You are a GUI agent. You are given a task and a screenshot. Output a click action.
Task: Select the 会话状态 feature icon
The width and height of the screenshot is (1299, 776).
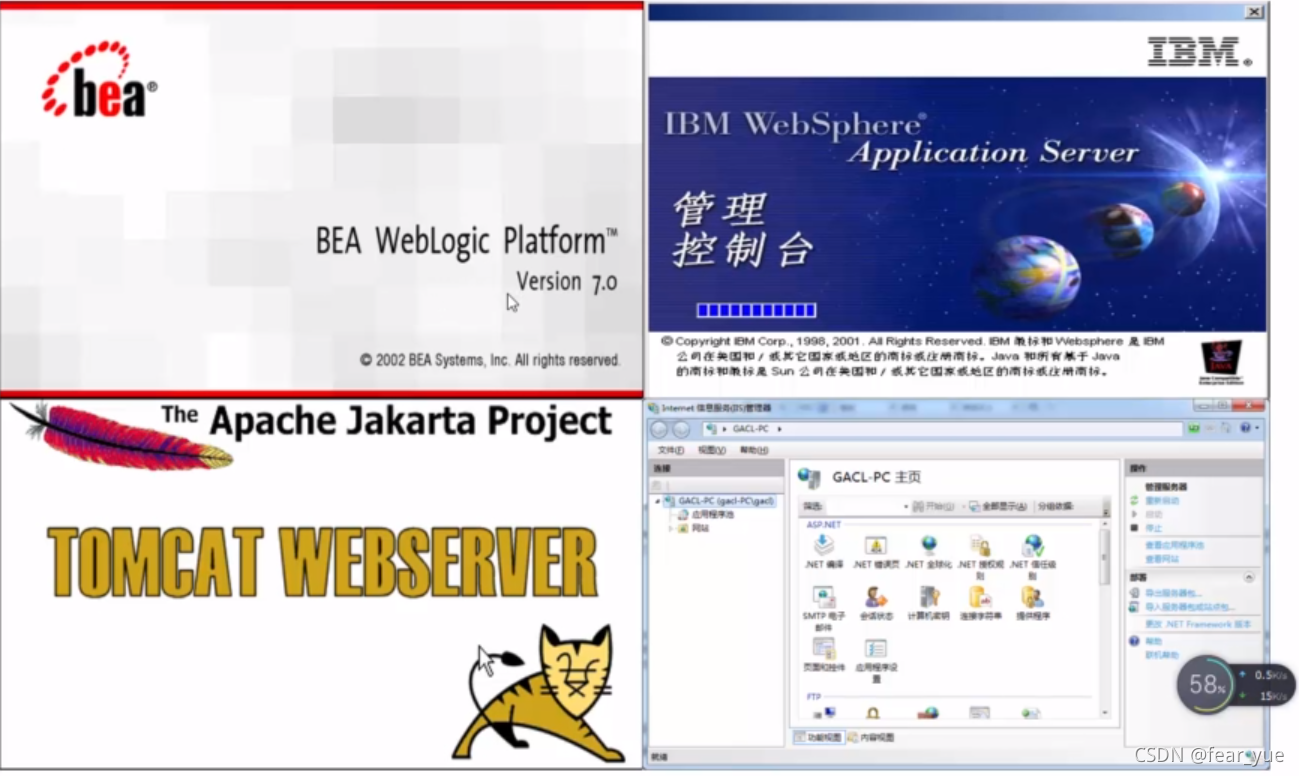[874, 597]
